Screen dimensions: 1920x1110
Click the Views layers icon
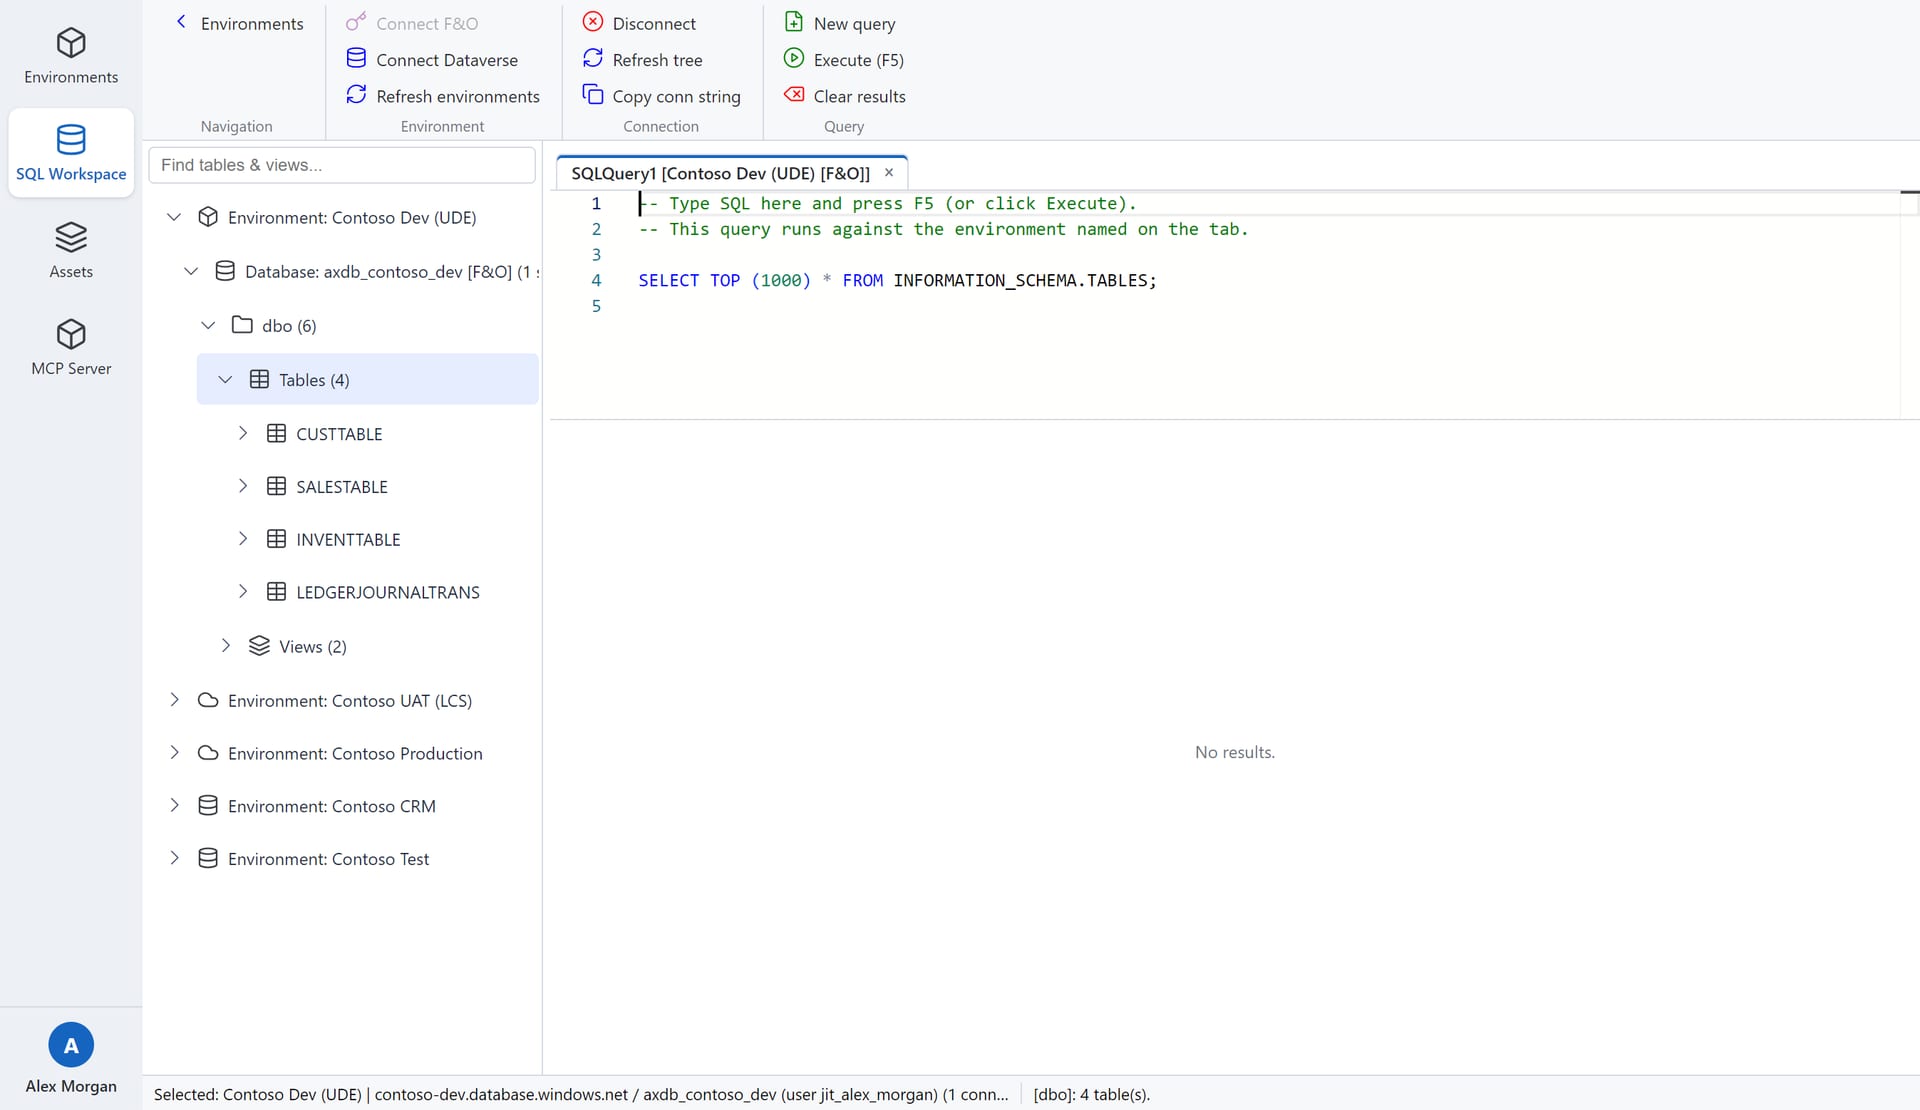(259, 646)
